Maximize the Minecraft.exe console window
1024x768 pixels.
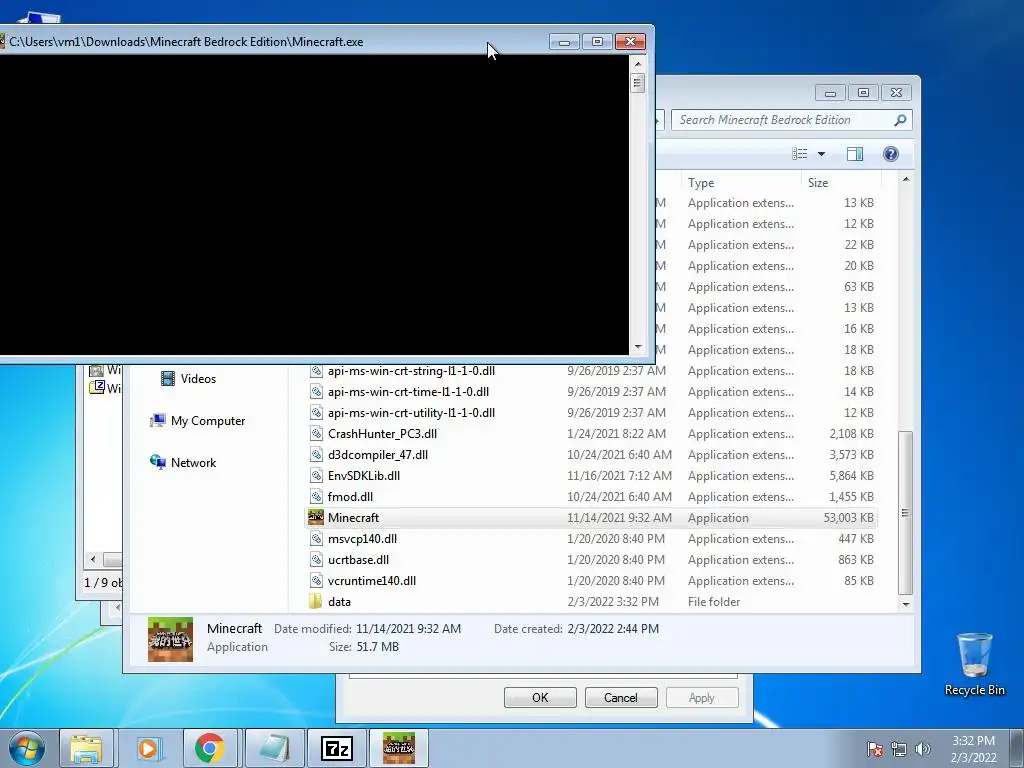(x=597, y=42)
